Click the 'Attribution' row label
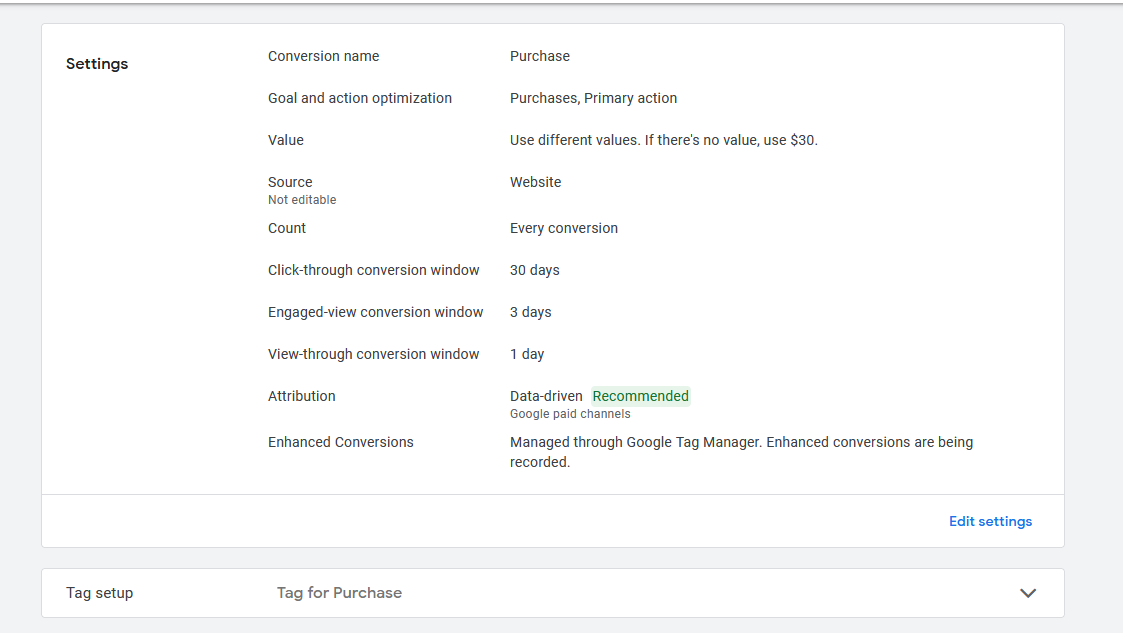 click(302, 396)
